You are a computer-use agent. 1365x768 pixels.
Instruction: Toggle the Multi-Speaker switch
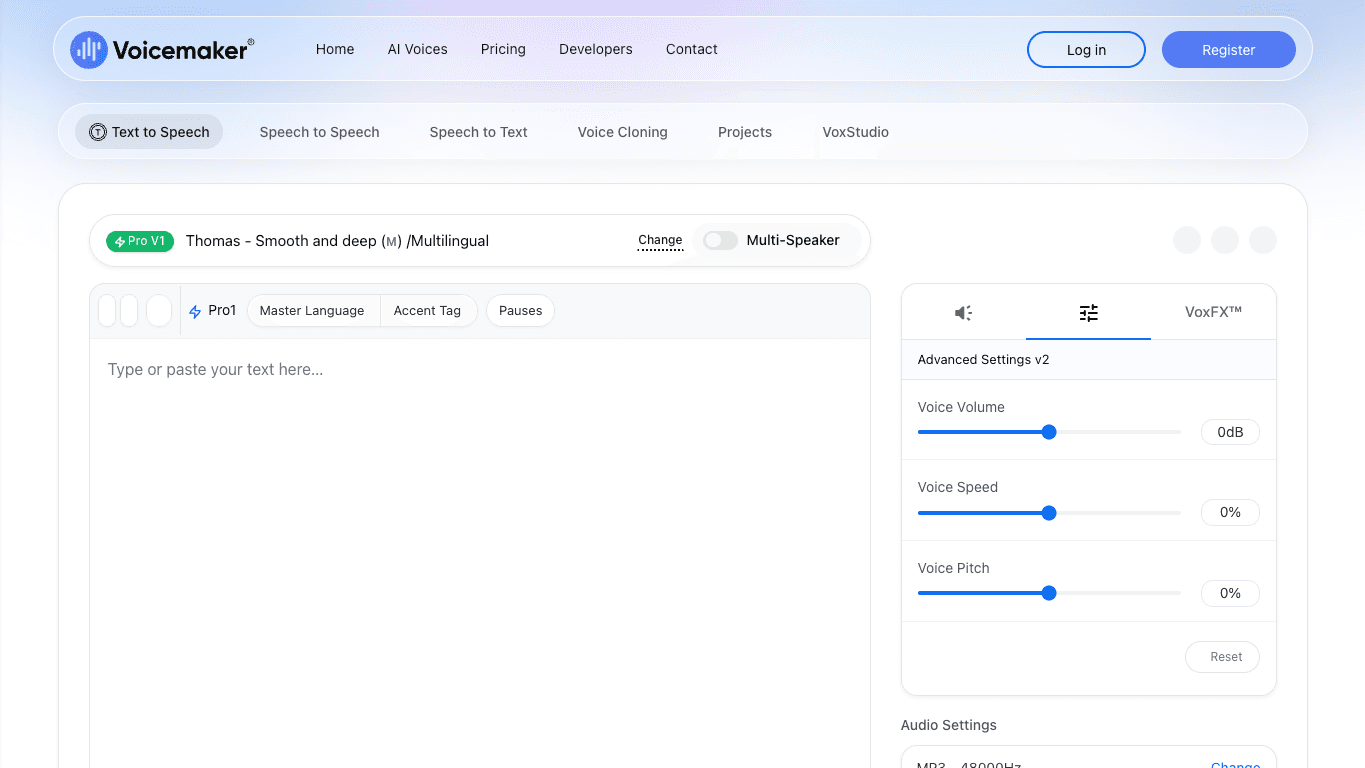[x=720, y=240]
